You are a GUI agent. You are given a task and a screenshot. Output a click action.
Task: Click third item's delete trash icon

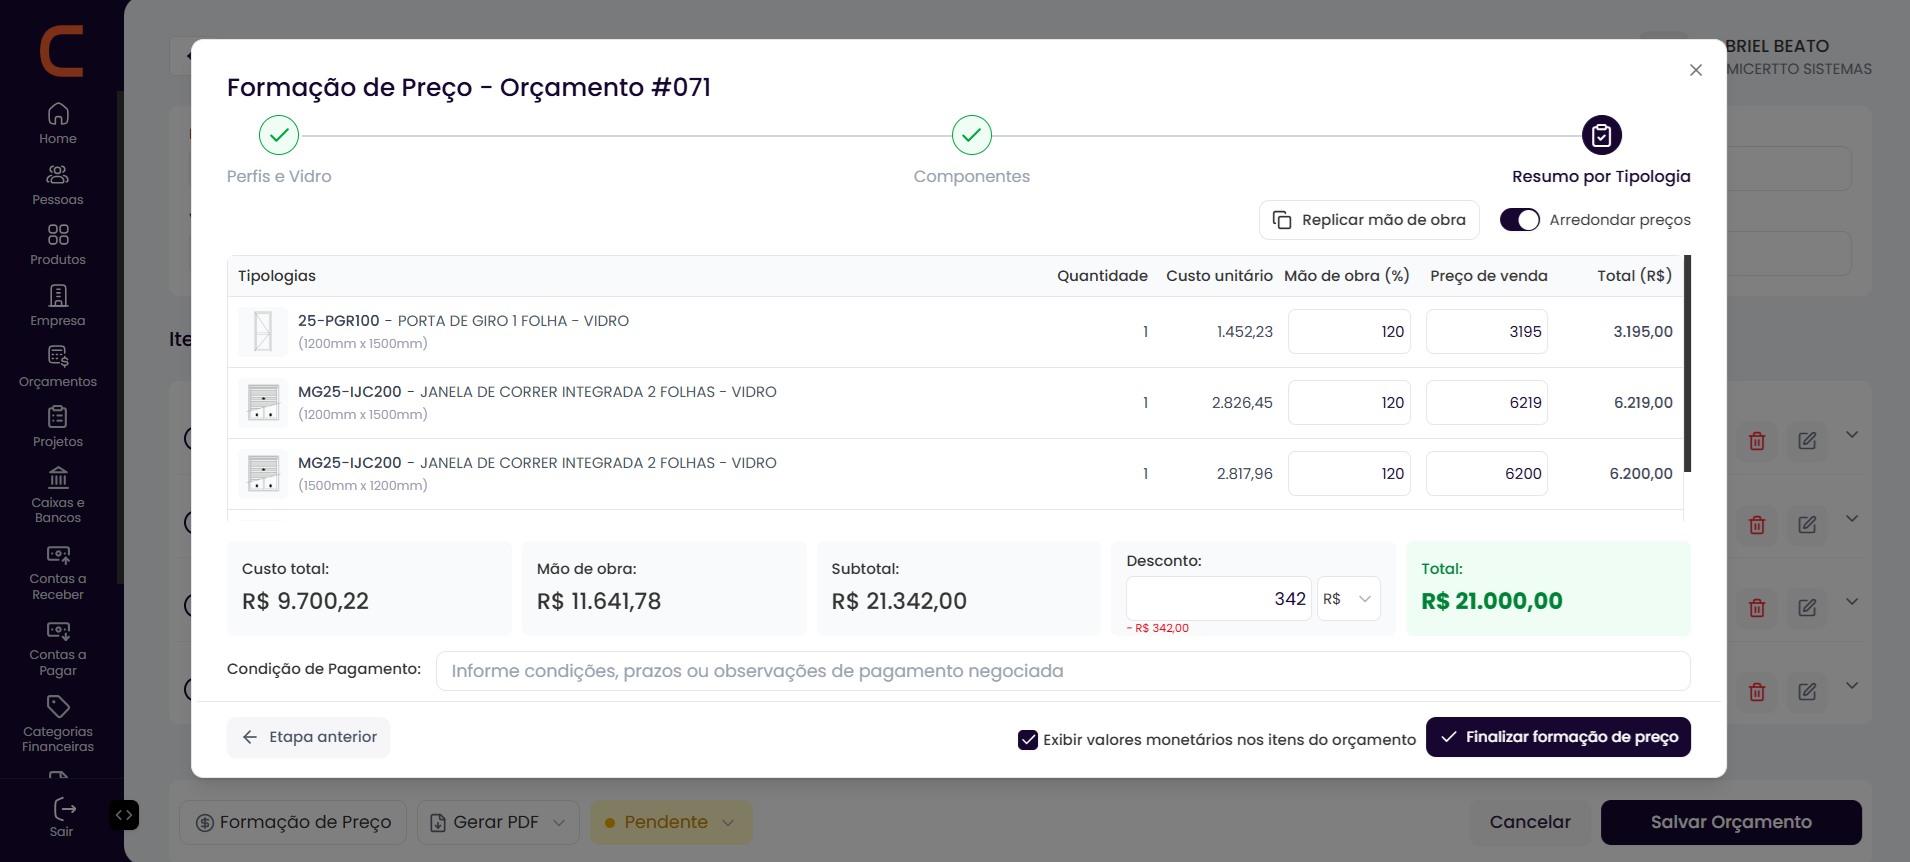pos(1757,608)
